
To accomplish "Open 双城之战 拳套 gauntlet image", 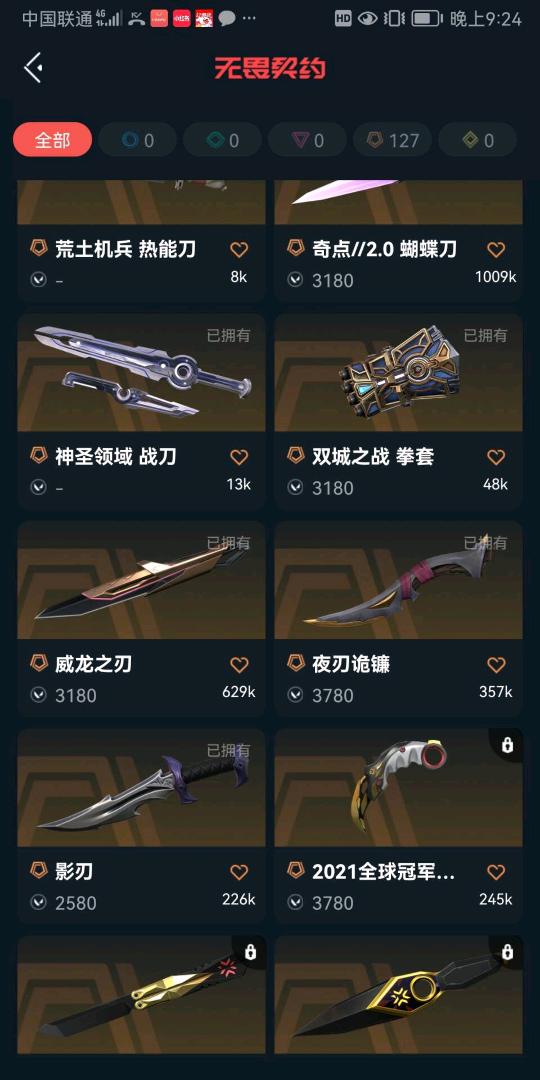I will (x=398, y=373).
